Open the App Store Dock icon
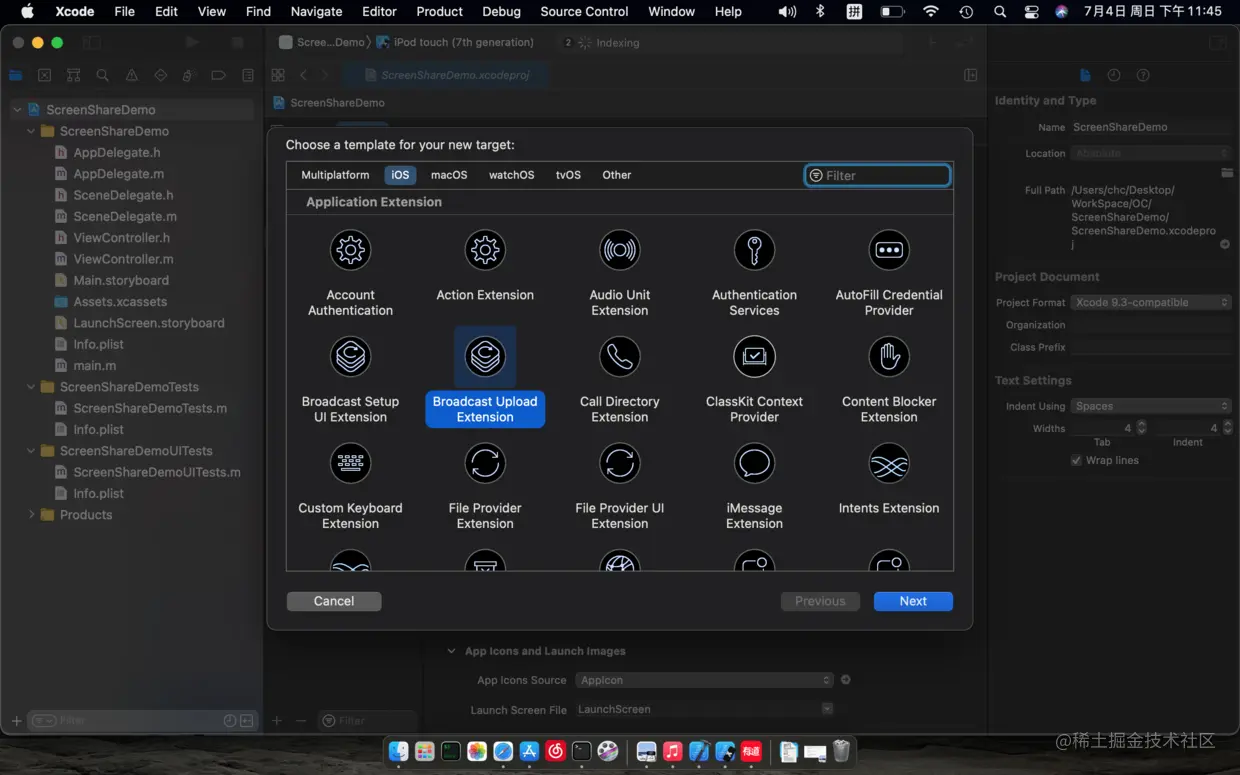 click(x=530, y=751)
